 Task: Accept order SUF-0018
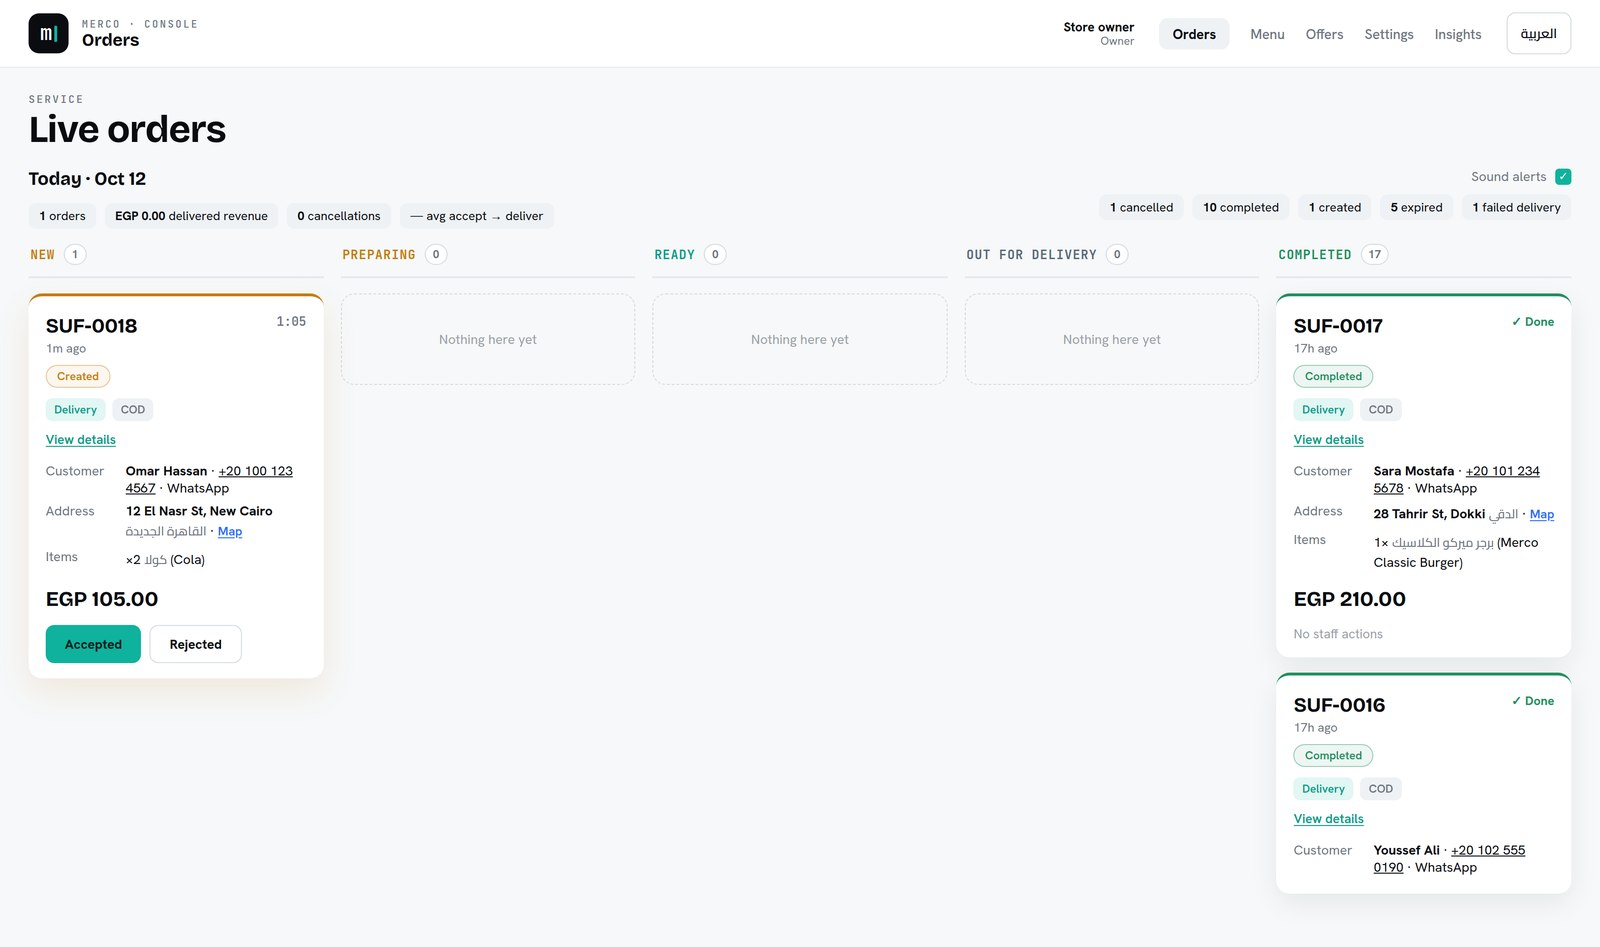(x=93, y=644)
